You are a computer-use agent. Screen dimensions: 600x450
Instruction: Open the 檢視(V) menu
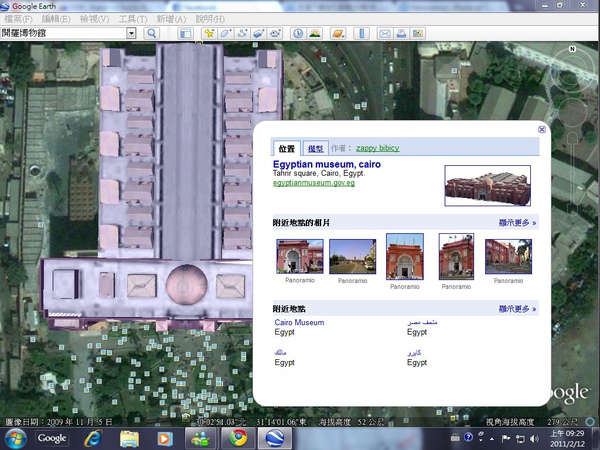95,19
